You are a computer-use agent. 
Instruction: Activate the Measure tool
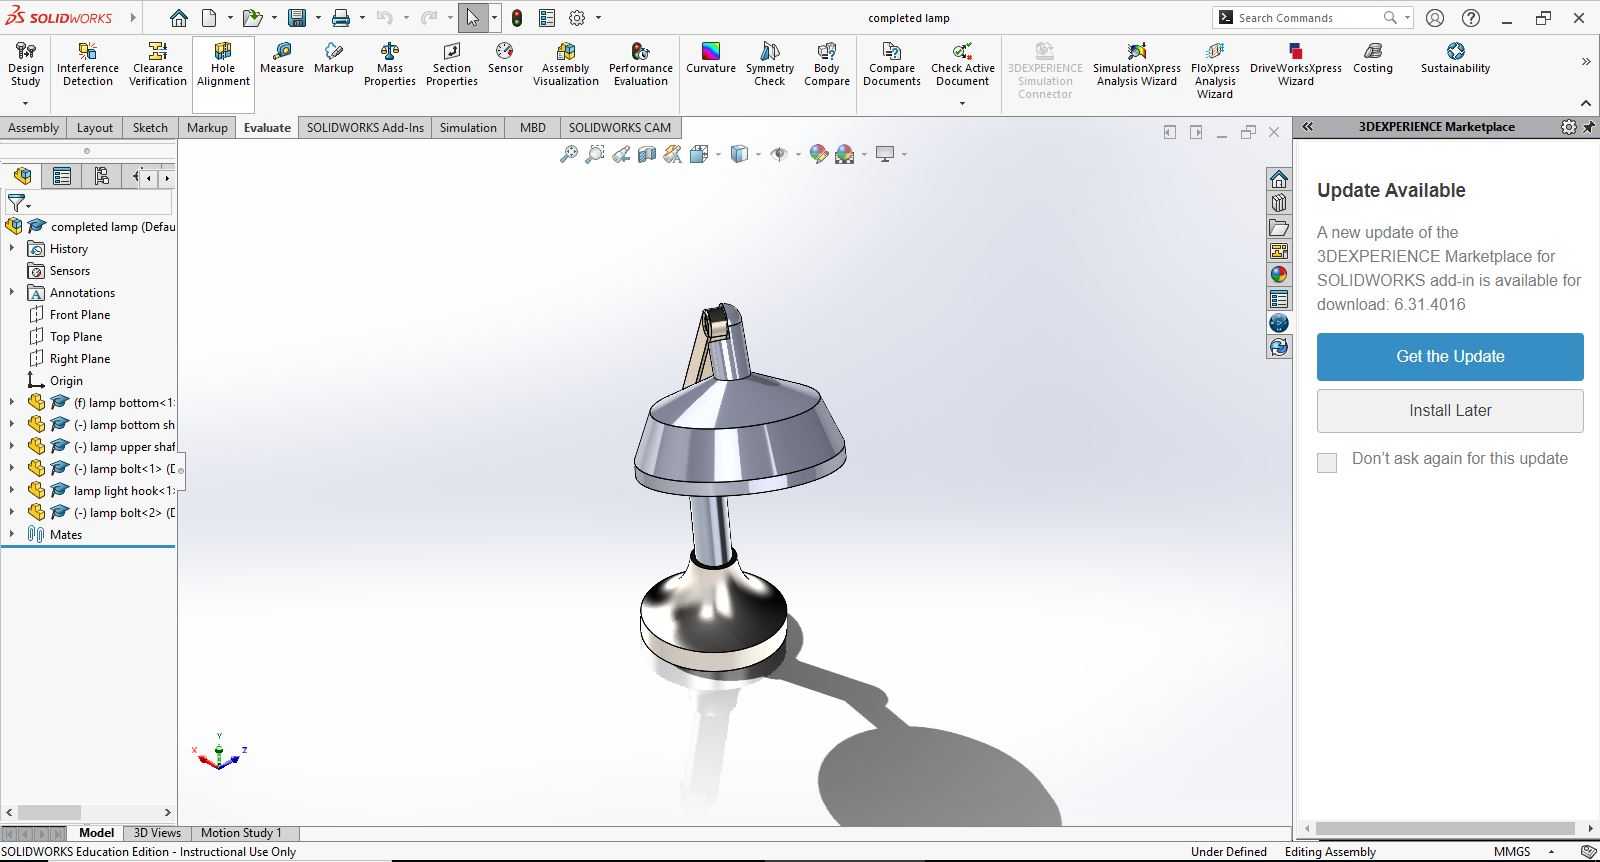click(282, 58)
